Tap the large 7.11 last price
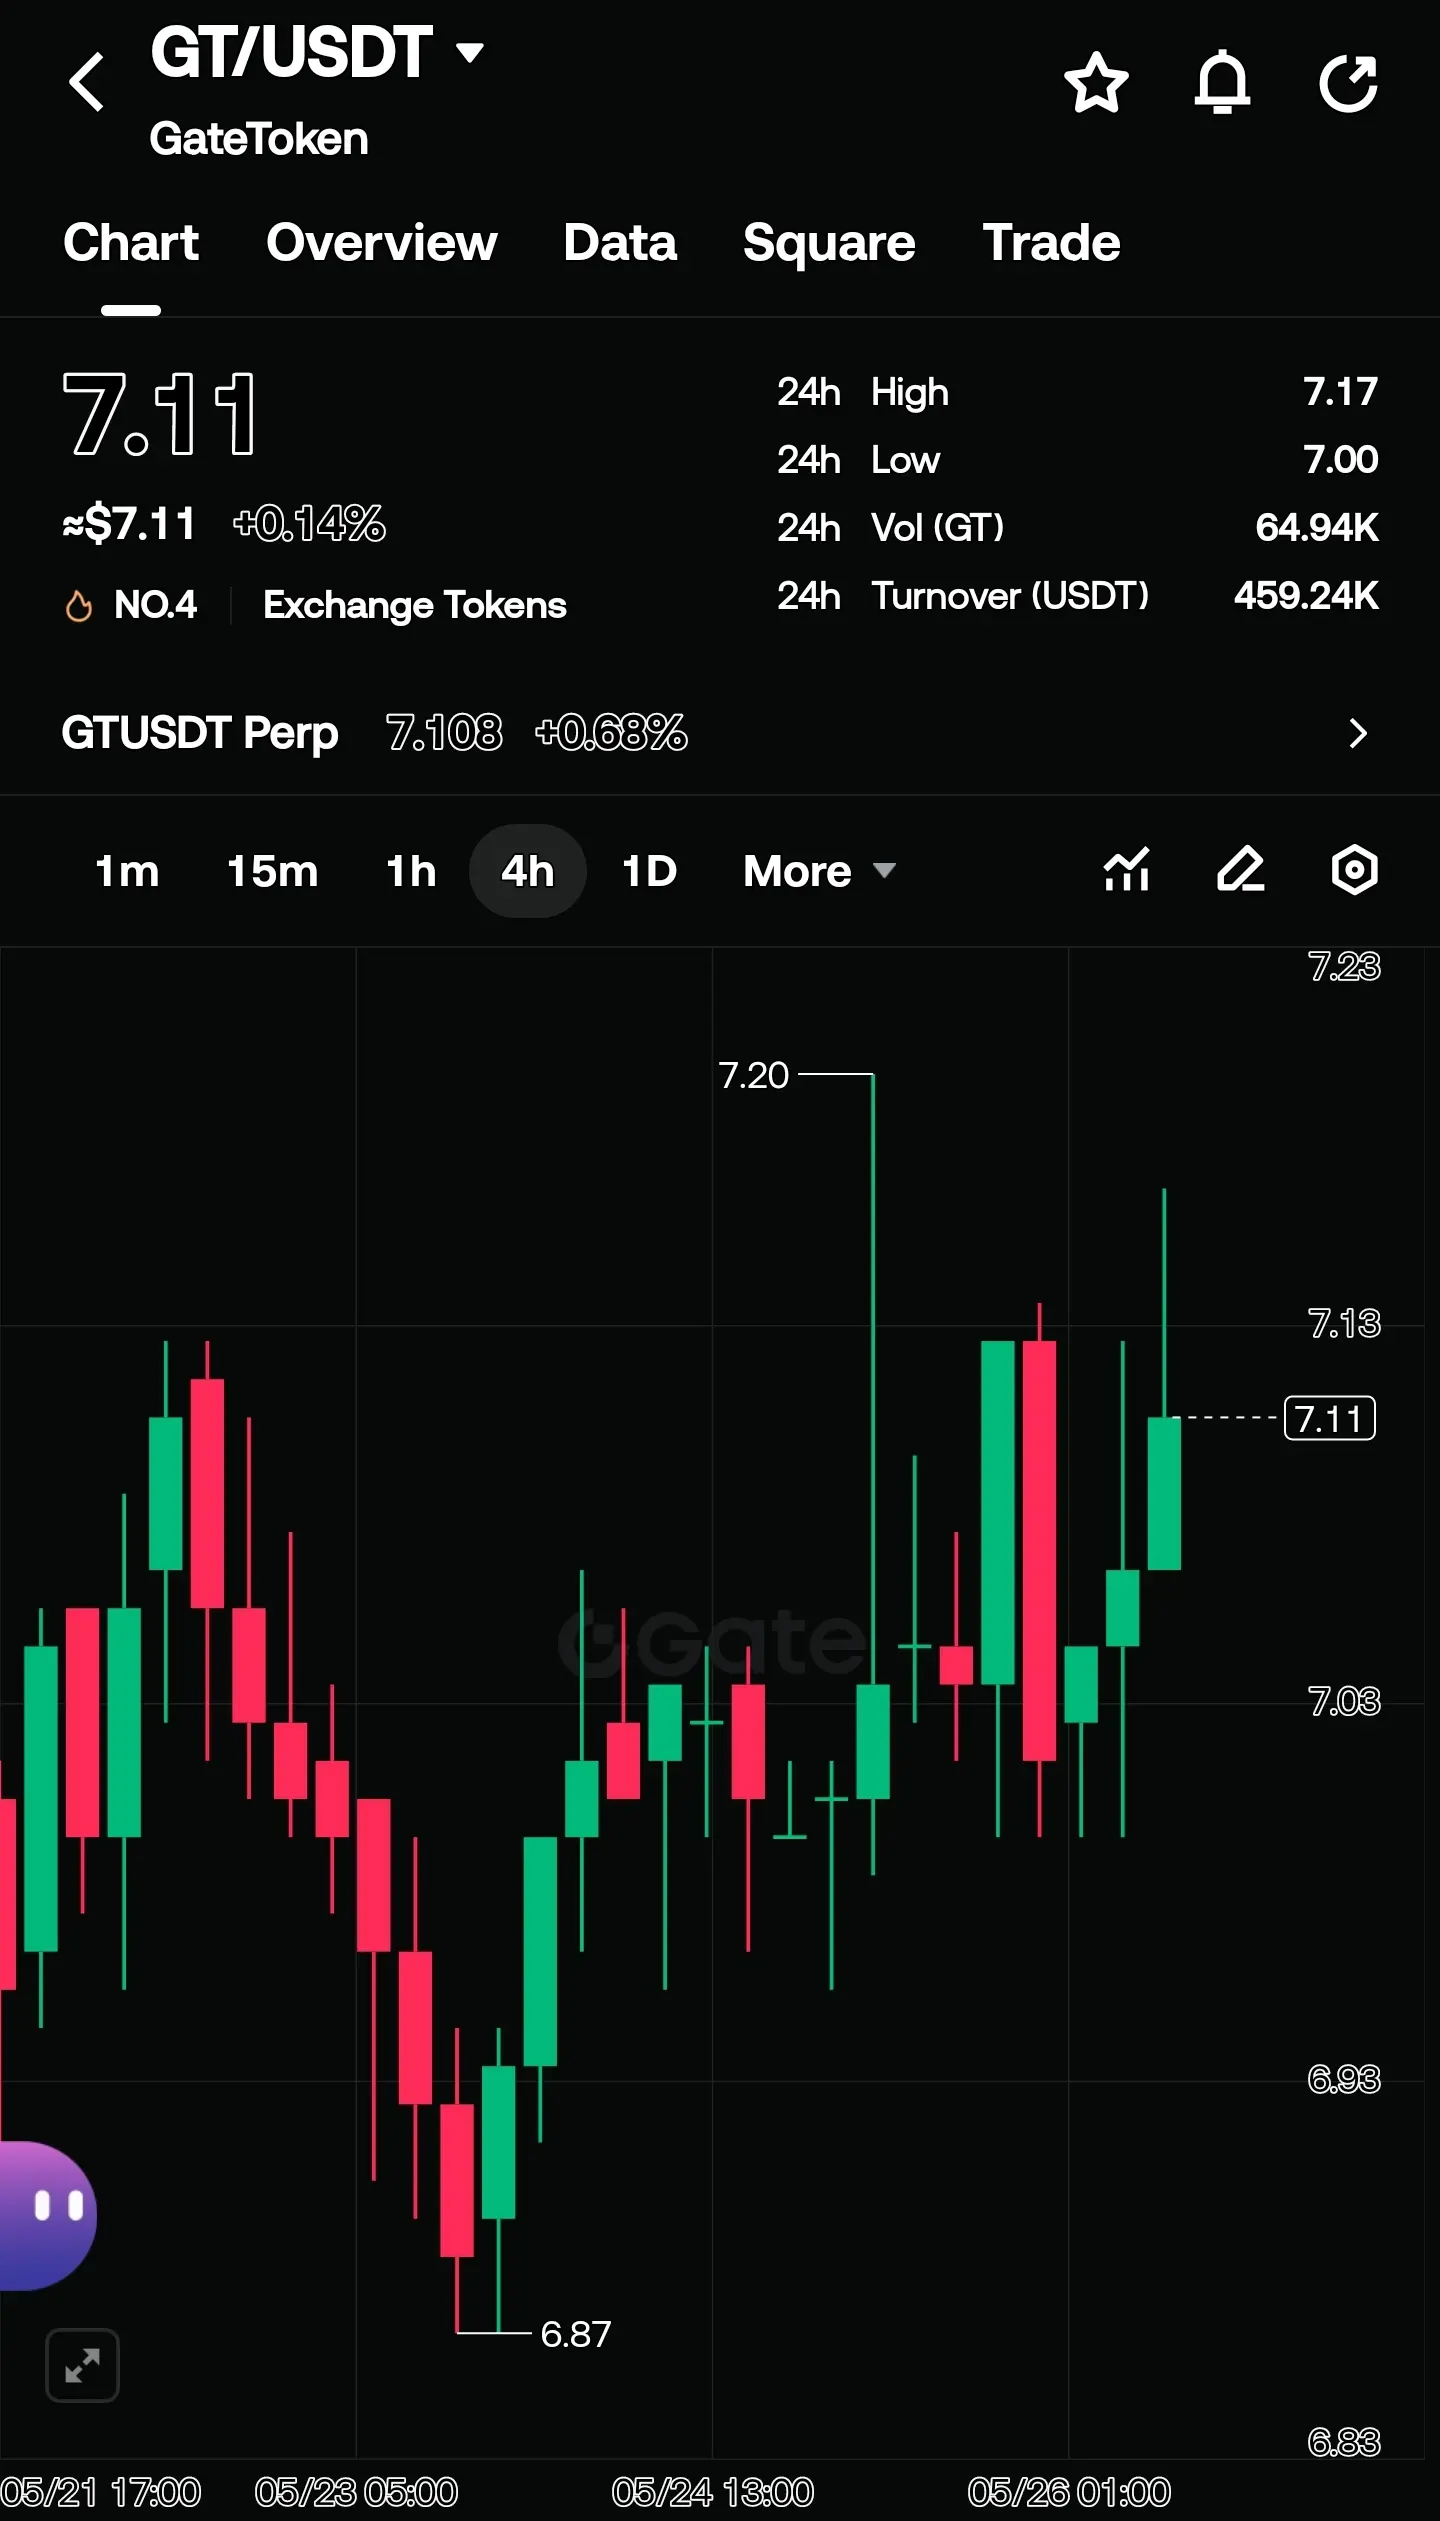The image size is (1440, 2521). click(160, 414)
